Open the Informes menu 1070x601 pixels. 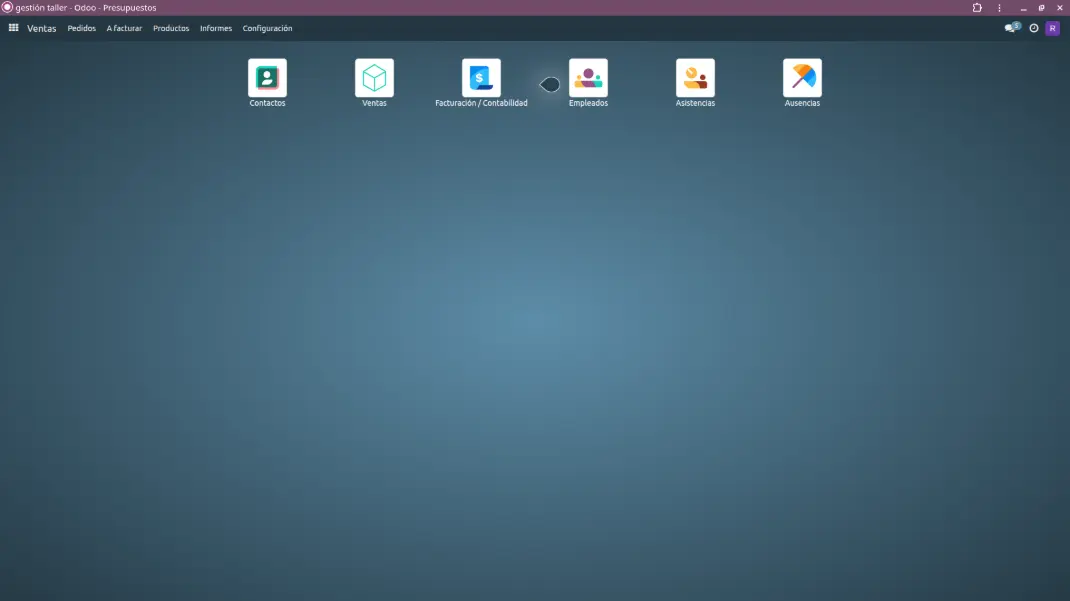pyautogui.click(x=216, y=28)
